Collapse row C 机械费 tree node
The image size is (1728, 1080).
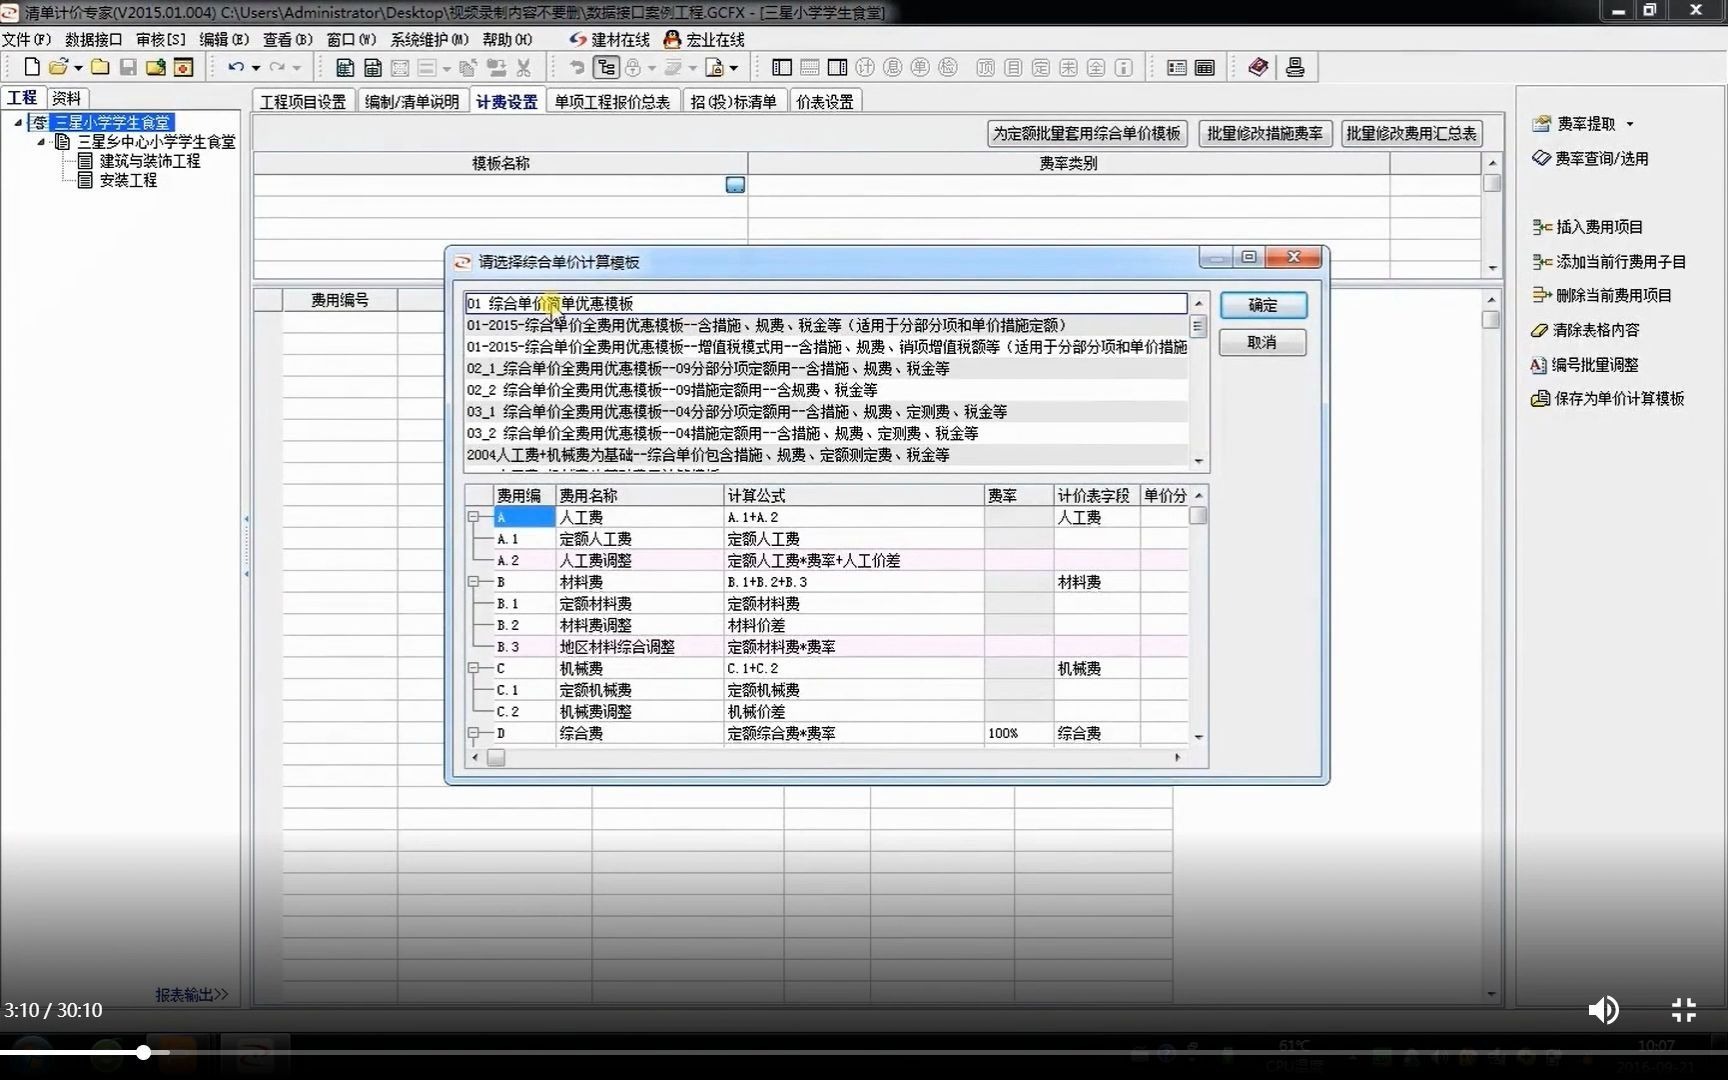click(474, 668)
